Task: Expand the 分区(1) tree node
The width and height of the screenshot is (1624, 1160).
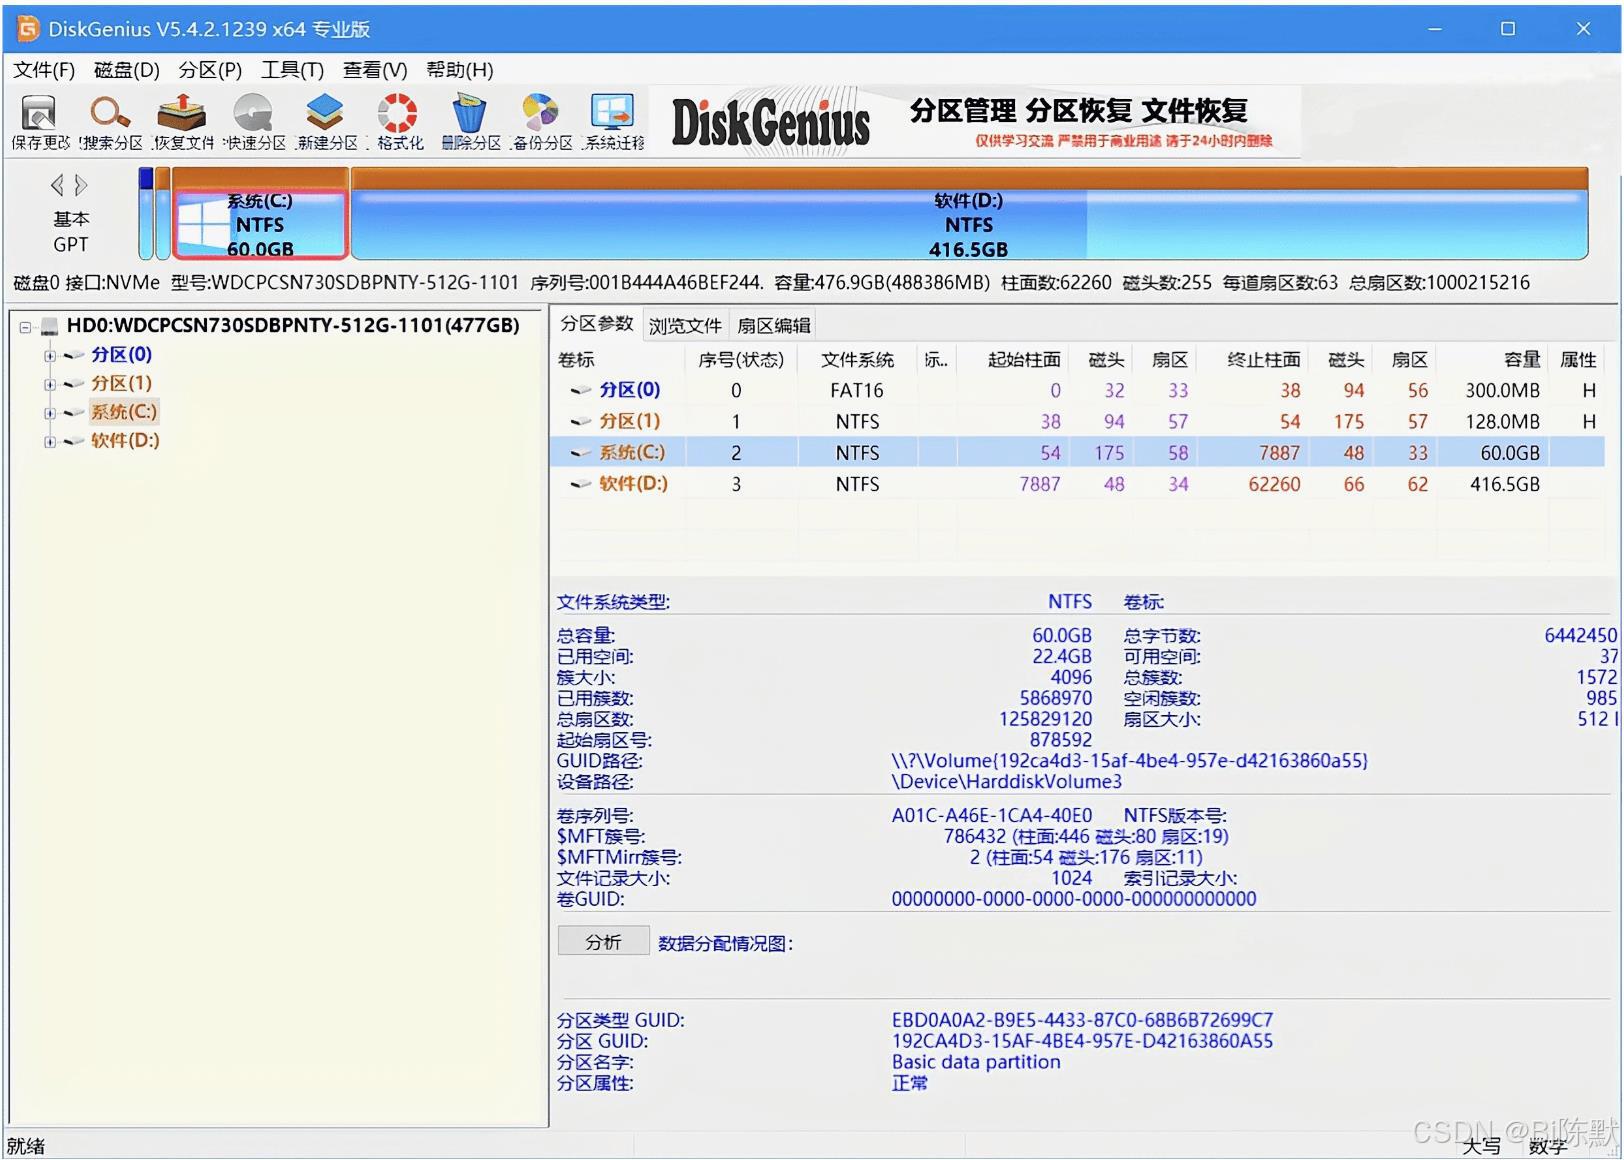Action: [49, 384]
